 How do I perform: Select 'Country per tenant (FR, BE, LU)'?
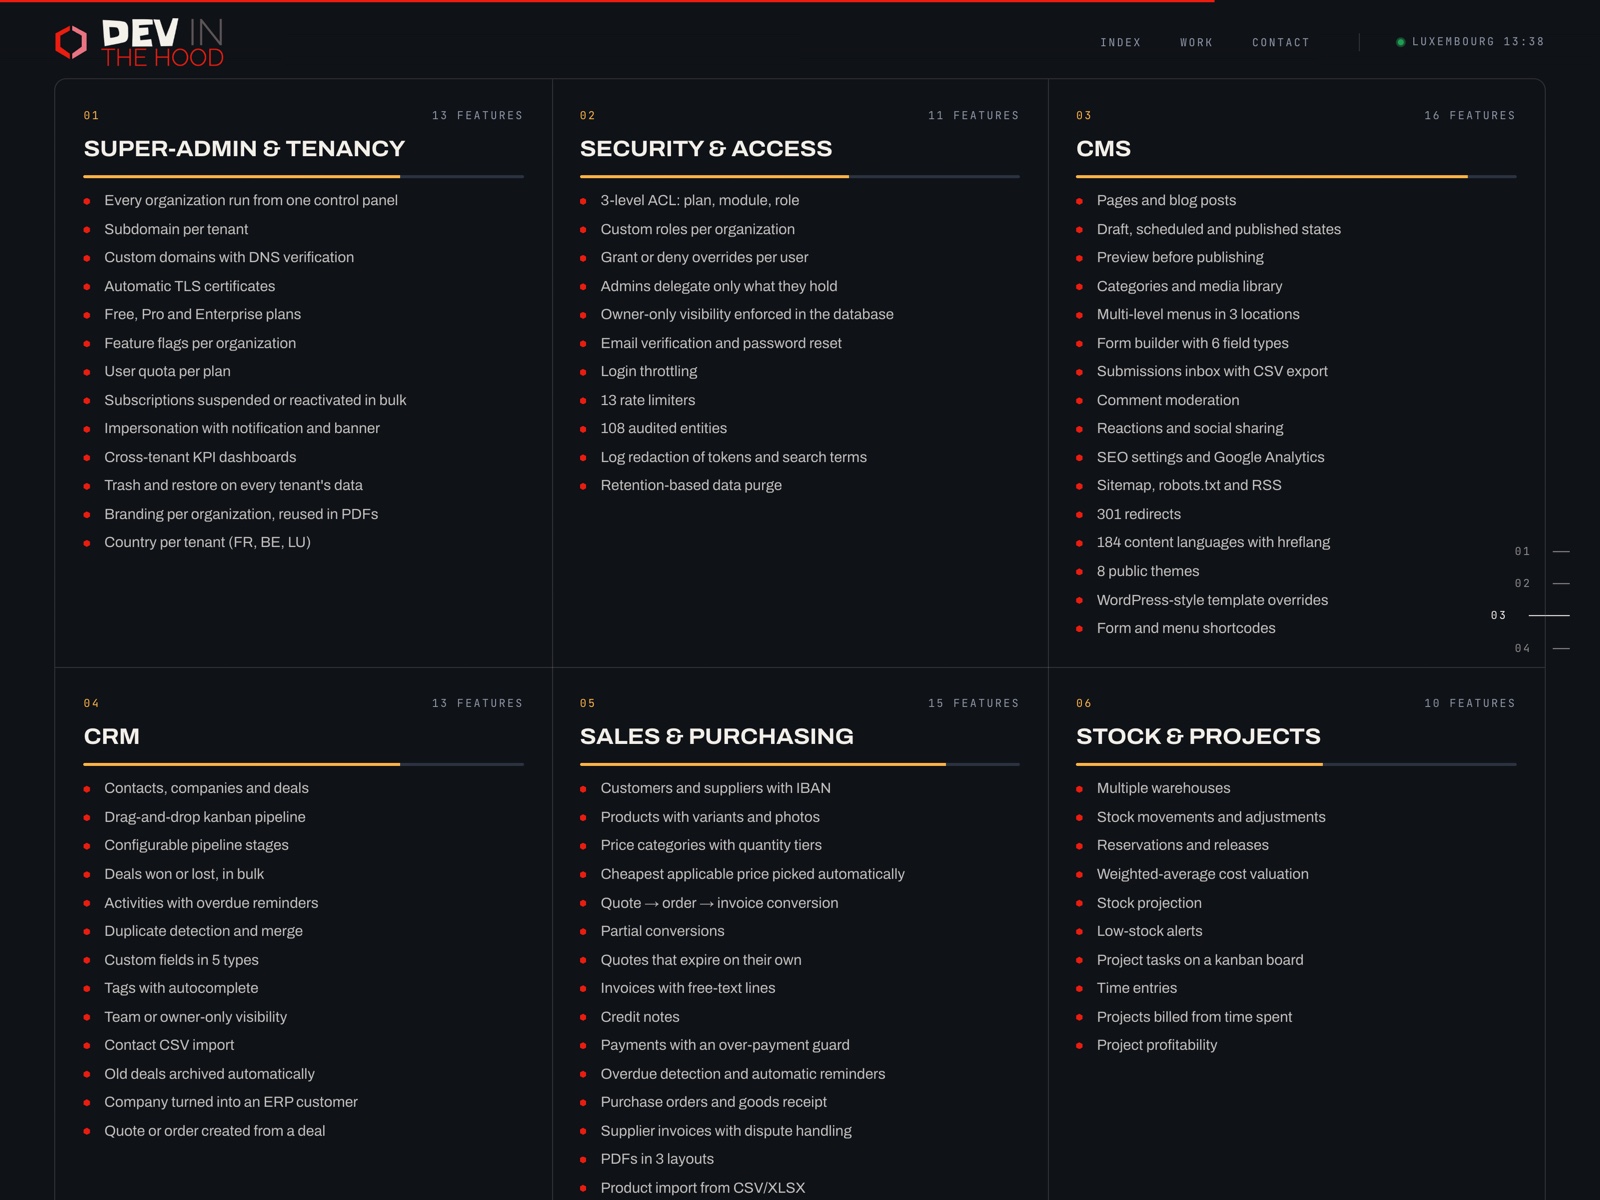(x=207, y=542)
